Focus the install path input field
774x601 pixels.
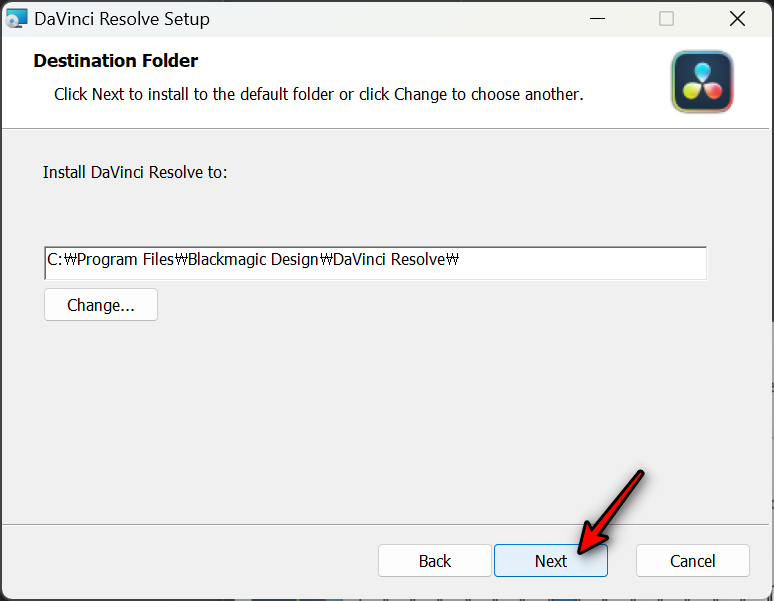[x=375, y=263]
